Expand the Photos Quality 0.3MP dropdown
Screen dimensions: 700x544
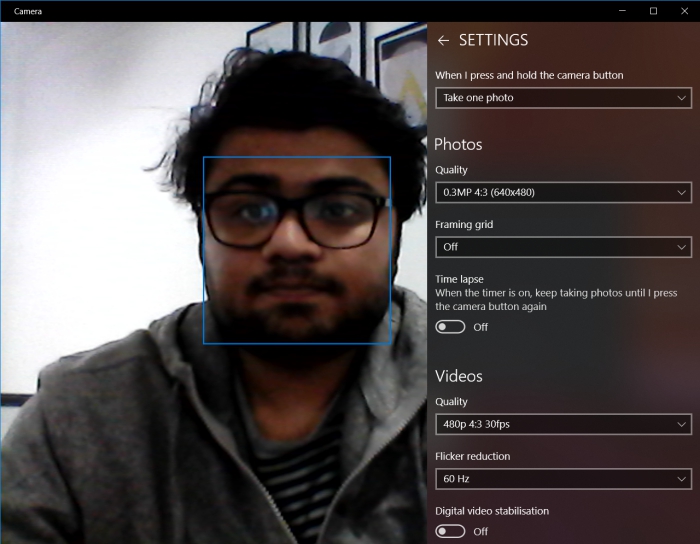coord(563,192)
